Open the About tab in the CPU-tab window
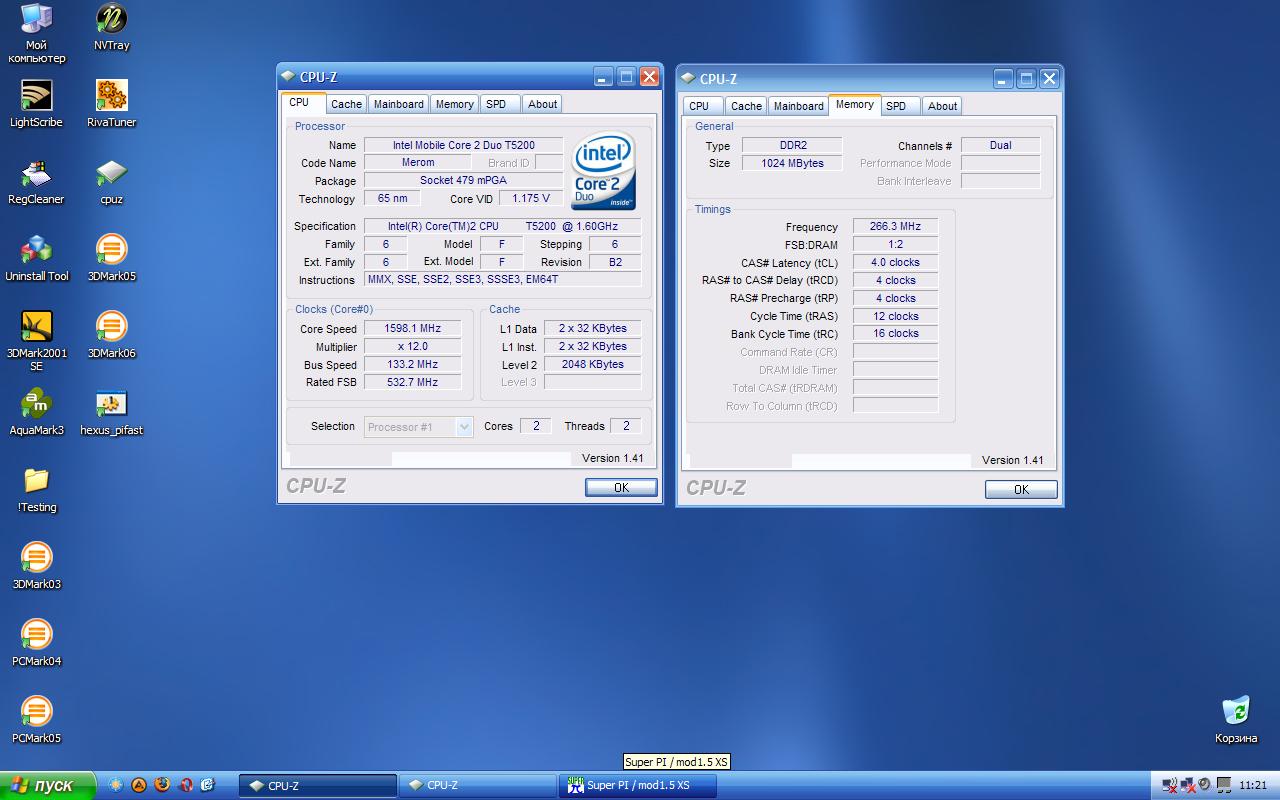The width and height of the screenshot is (1280, 800). coord(542,104)
